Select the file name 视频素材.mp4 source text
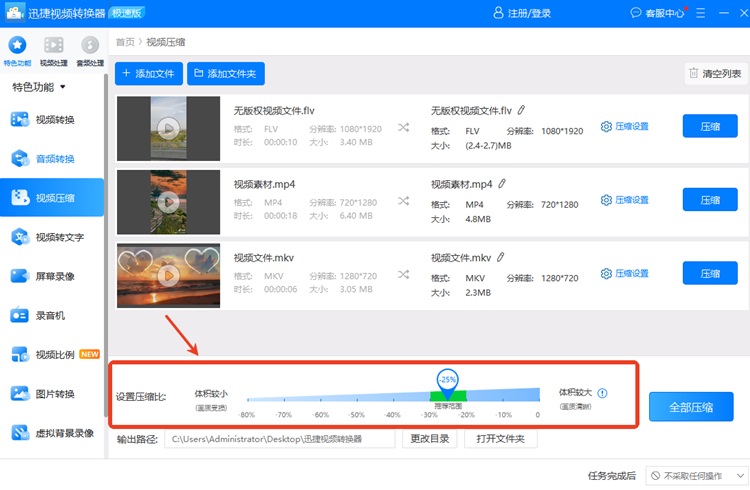 point(264,184)
